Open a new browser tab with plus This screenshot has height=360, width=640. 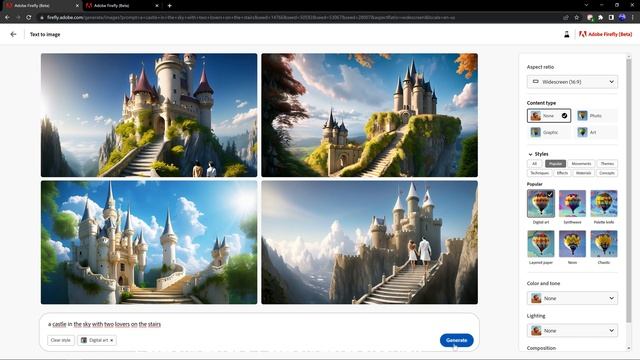pos(169,6)
